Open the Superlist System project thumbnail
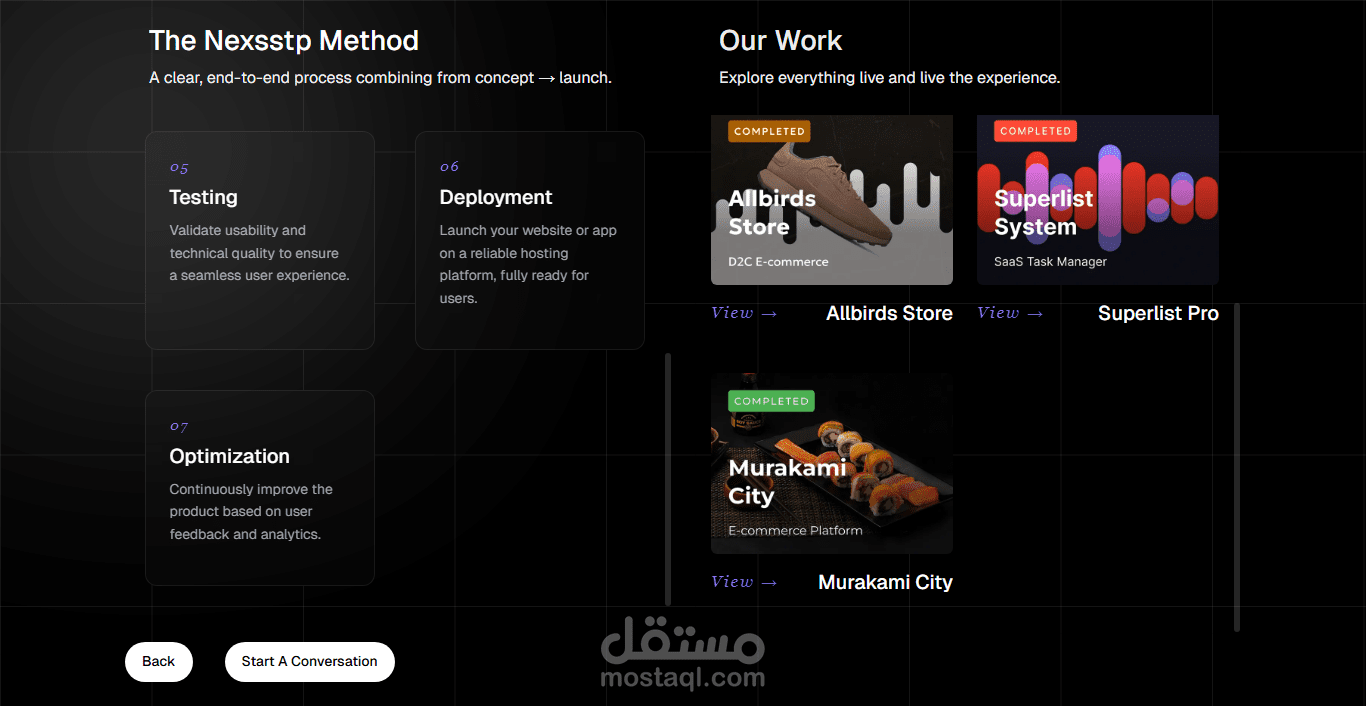Image resolution: width=1366 pixels, height=706 pixels. pos(1098,200)
